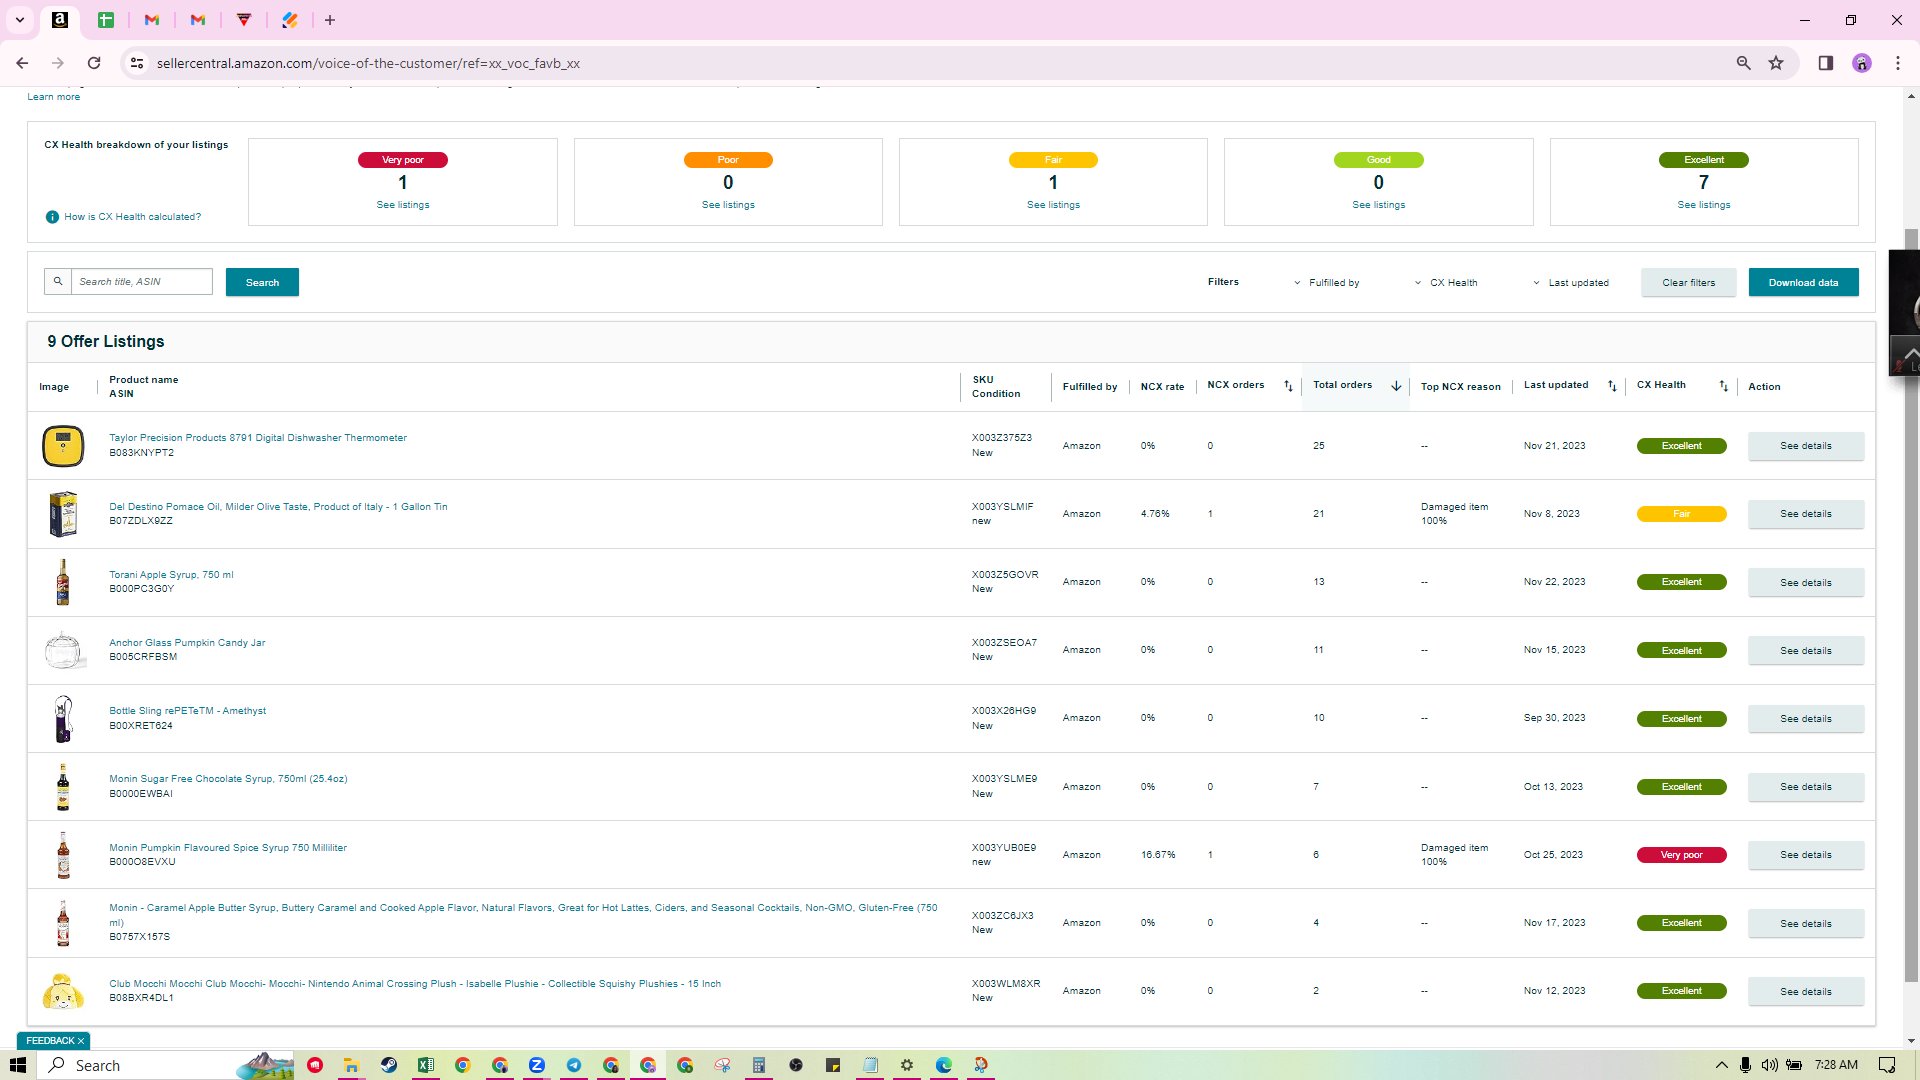Sort the Last updated column using its arrows

pos(1612,386)
